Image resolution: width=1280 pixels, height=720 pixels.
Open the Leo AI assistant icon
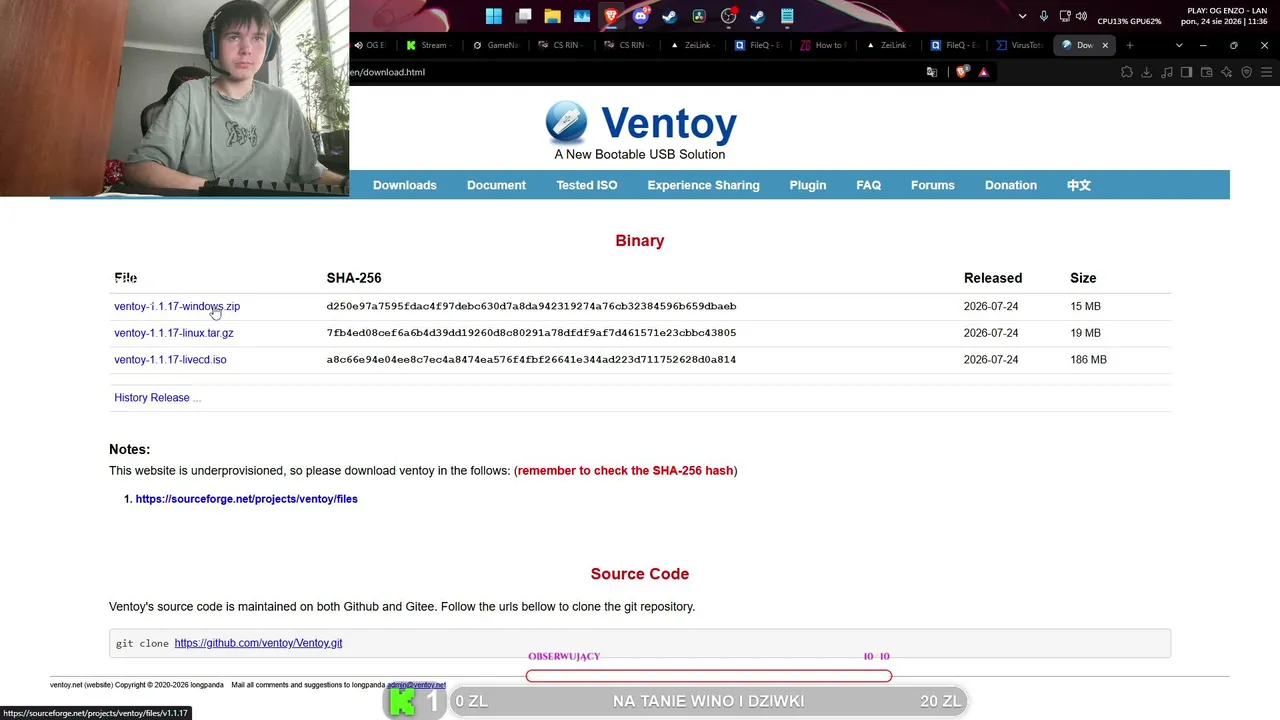(x=1227, y=72)
